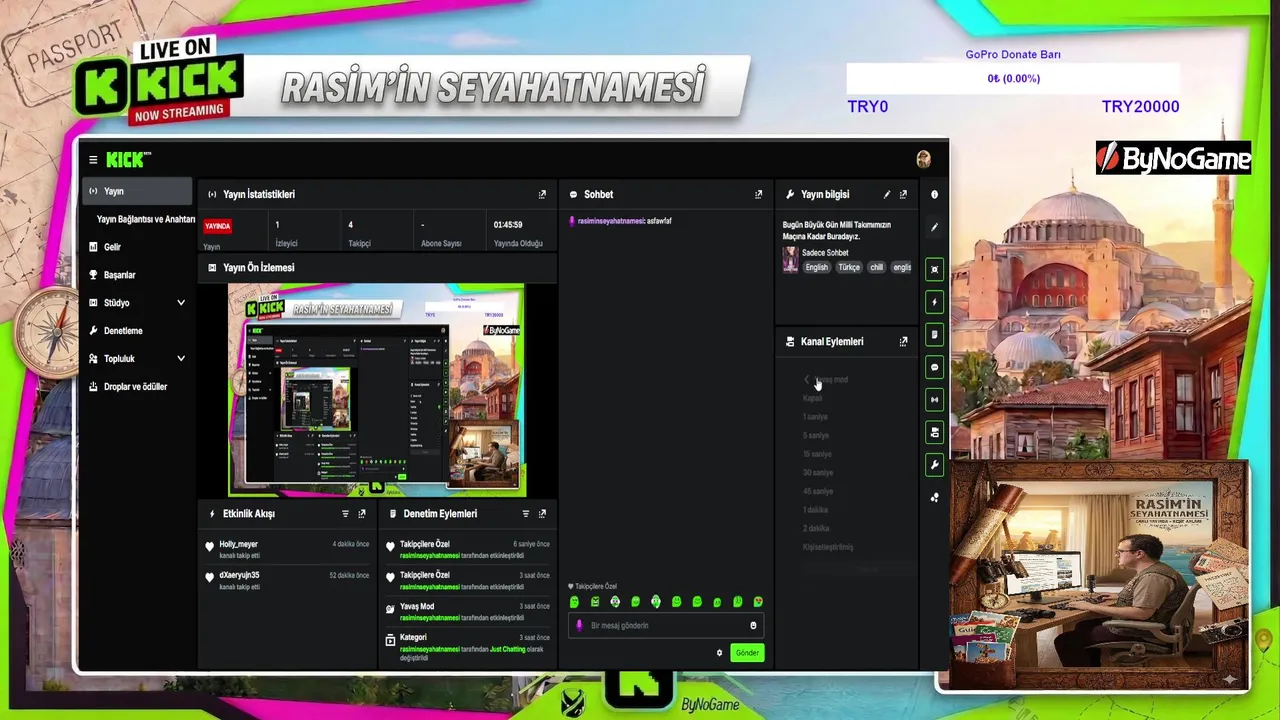Send the chat message with Gönder

(x=747, y=653)
